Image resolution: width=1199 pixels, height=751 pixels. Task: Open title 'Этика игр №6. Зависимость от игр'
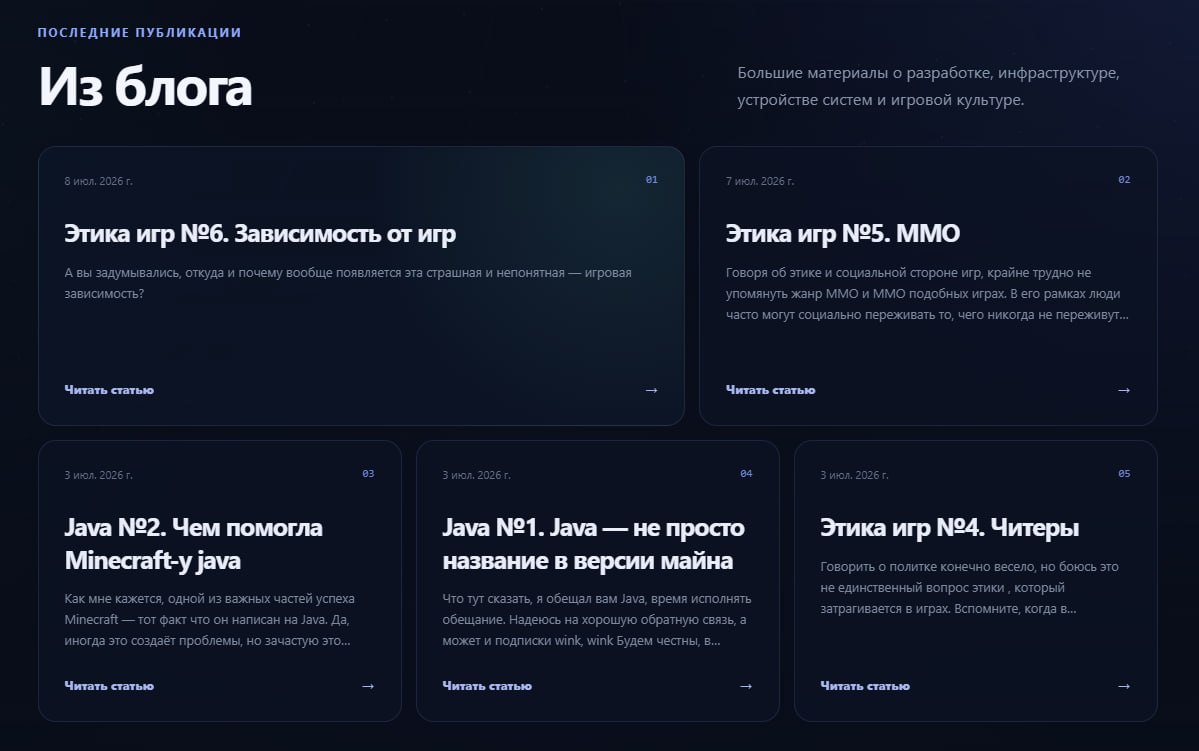point(260,233)
